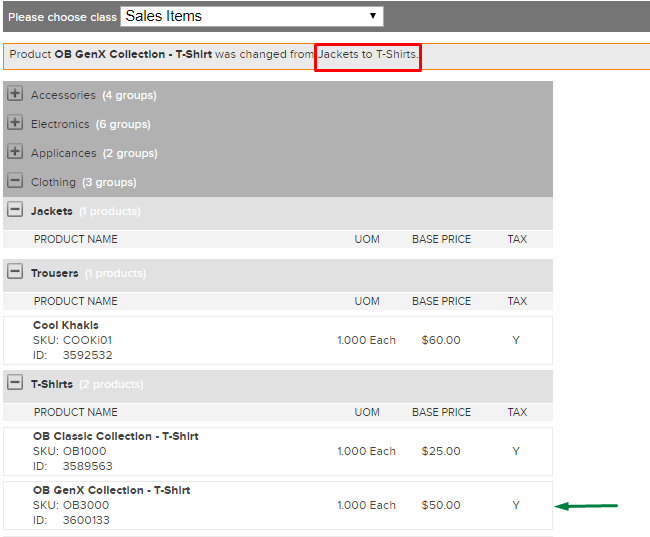This screenshot has height=537, width=650.
Task: Select the Accessories (4 groups) row label
Action: tap(94, 95)
